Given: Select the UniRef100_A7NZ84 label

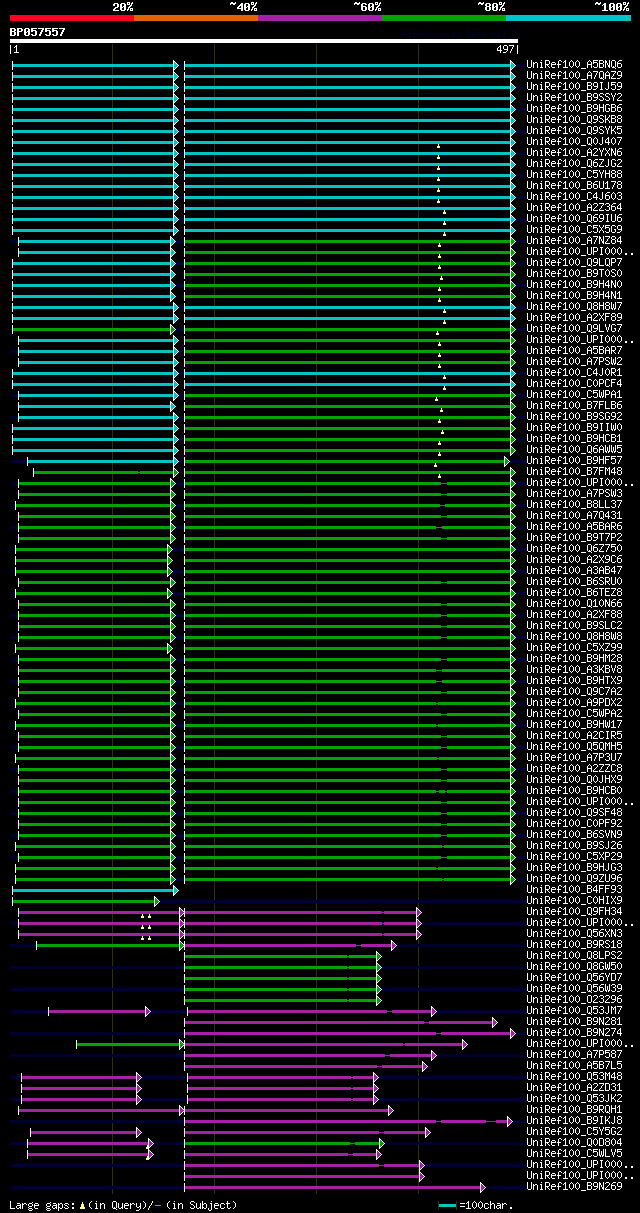Looking at the screenshot, I should pos(574,240).
